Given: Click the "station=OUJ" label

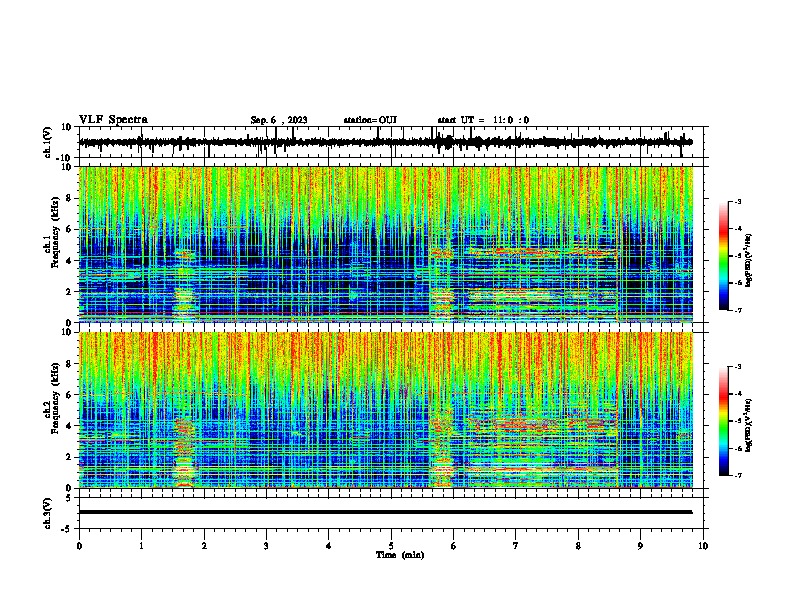Looking at the screenshot, I should [x=370, y=120].
